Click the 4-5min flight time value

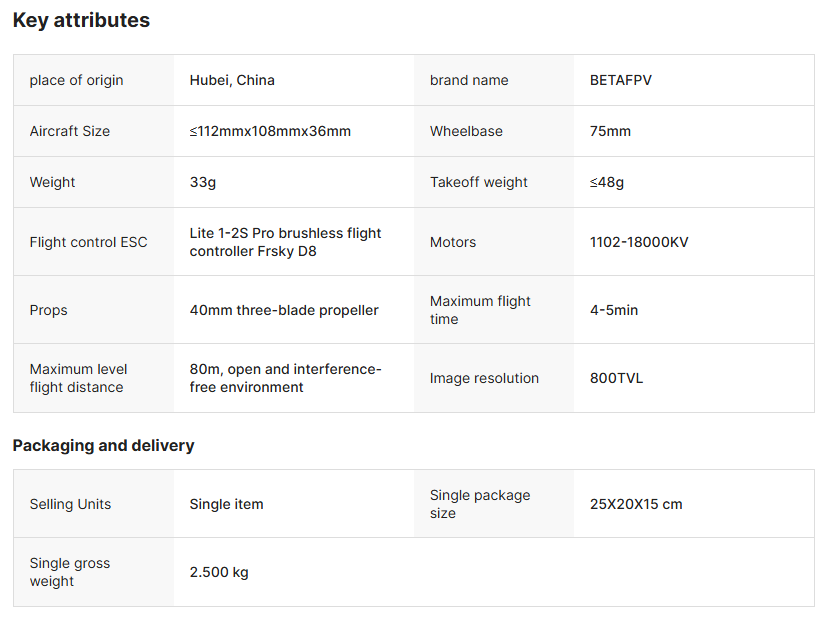[x=614, y=310]
